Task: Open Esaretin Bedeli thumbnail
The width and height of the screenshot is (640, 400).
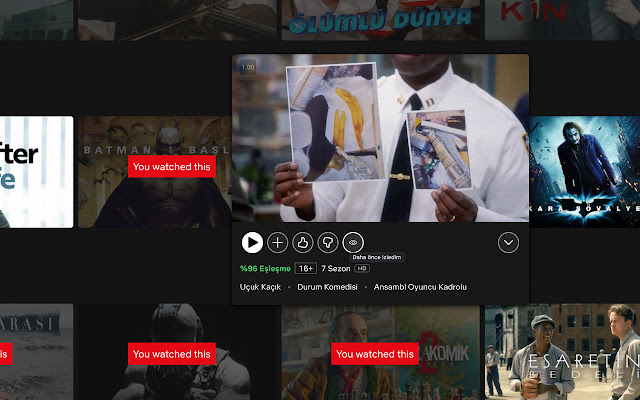Action: coord(562,352)
